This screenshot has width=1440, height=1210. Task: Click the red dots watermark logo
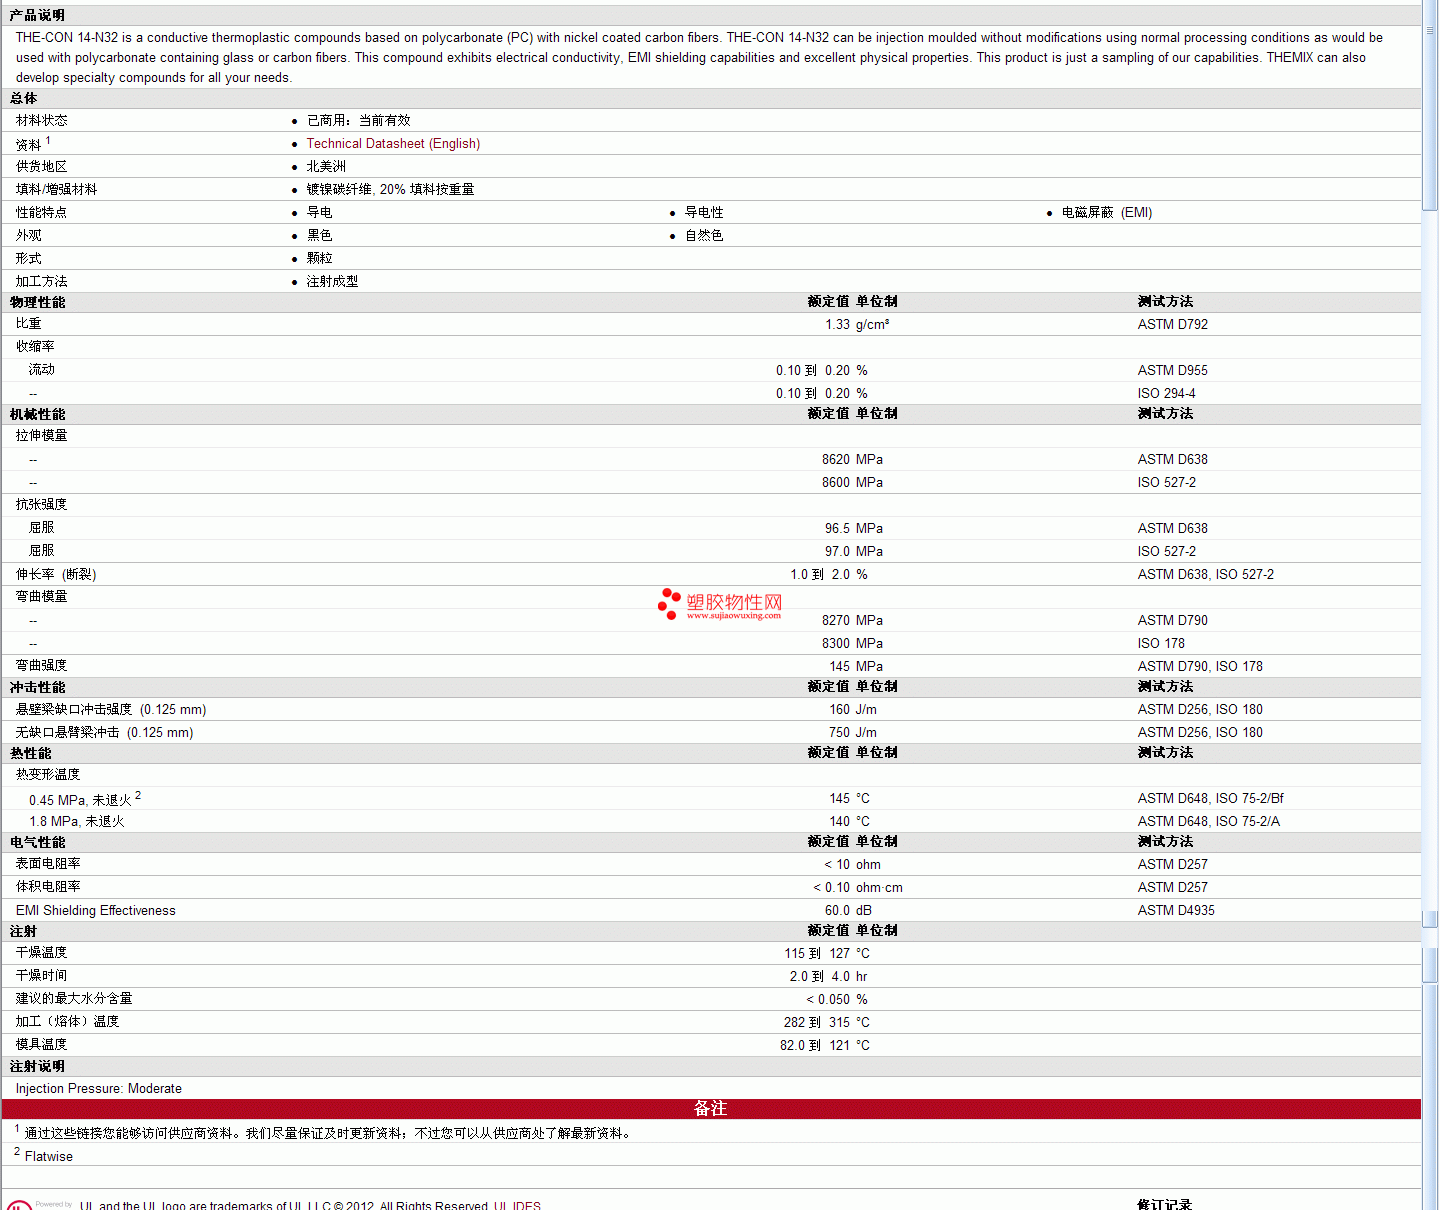[668, 603]
